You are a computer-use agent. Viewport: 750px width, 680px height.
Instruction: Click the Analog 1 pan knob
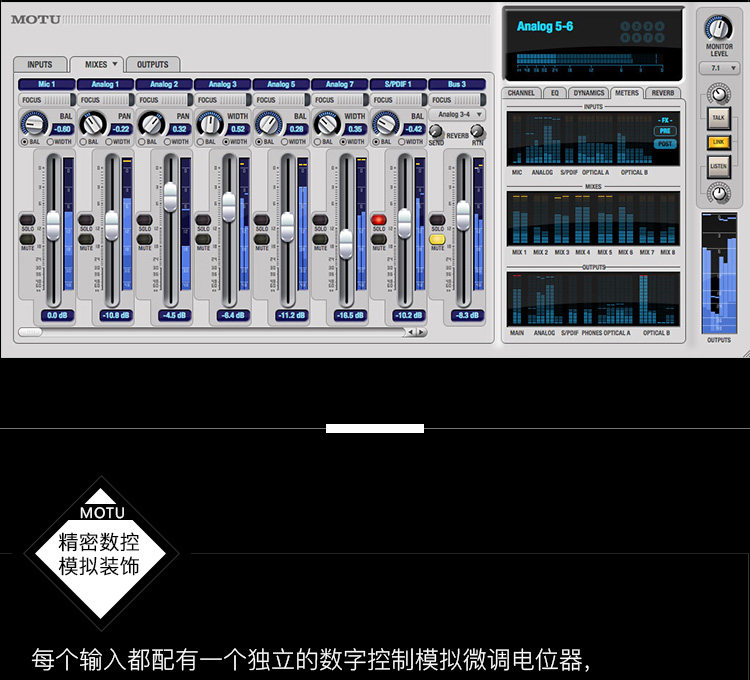coord(93,124)
